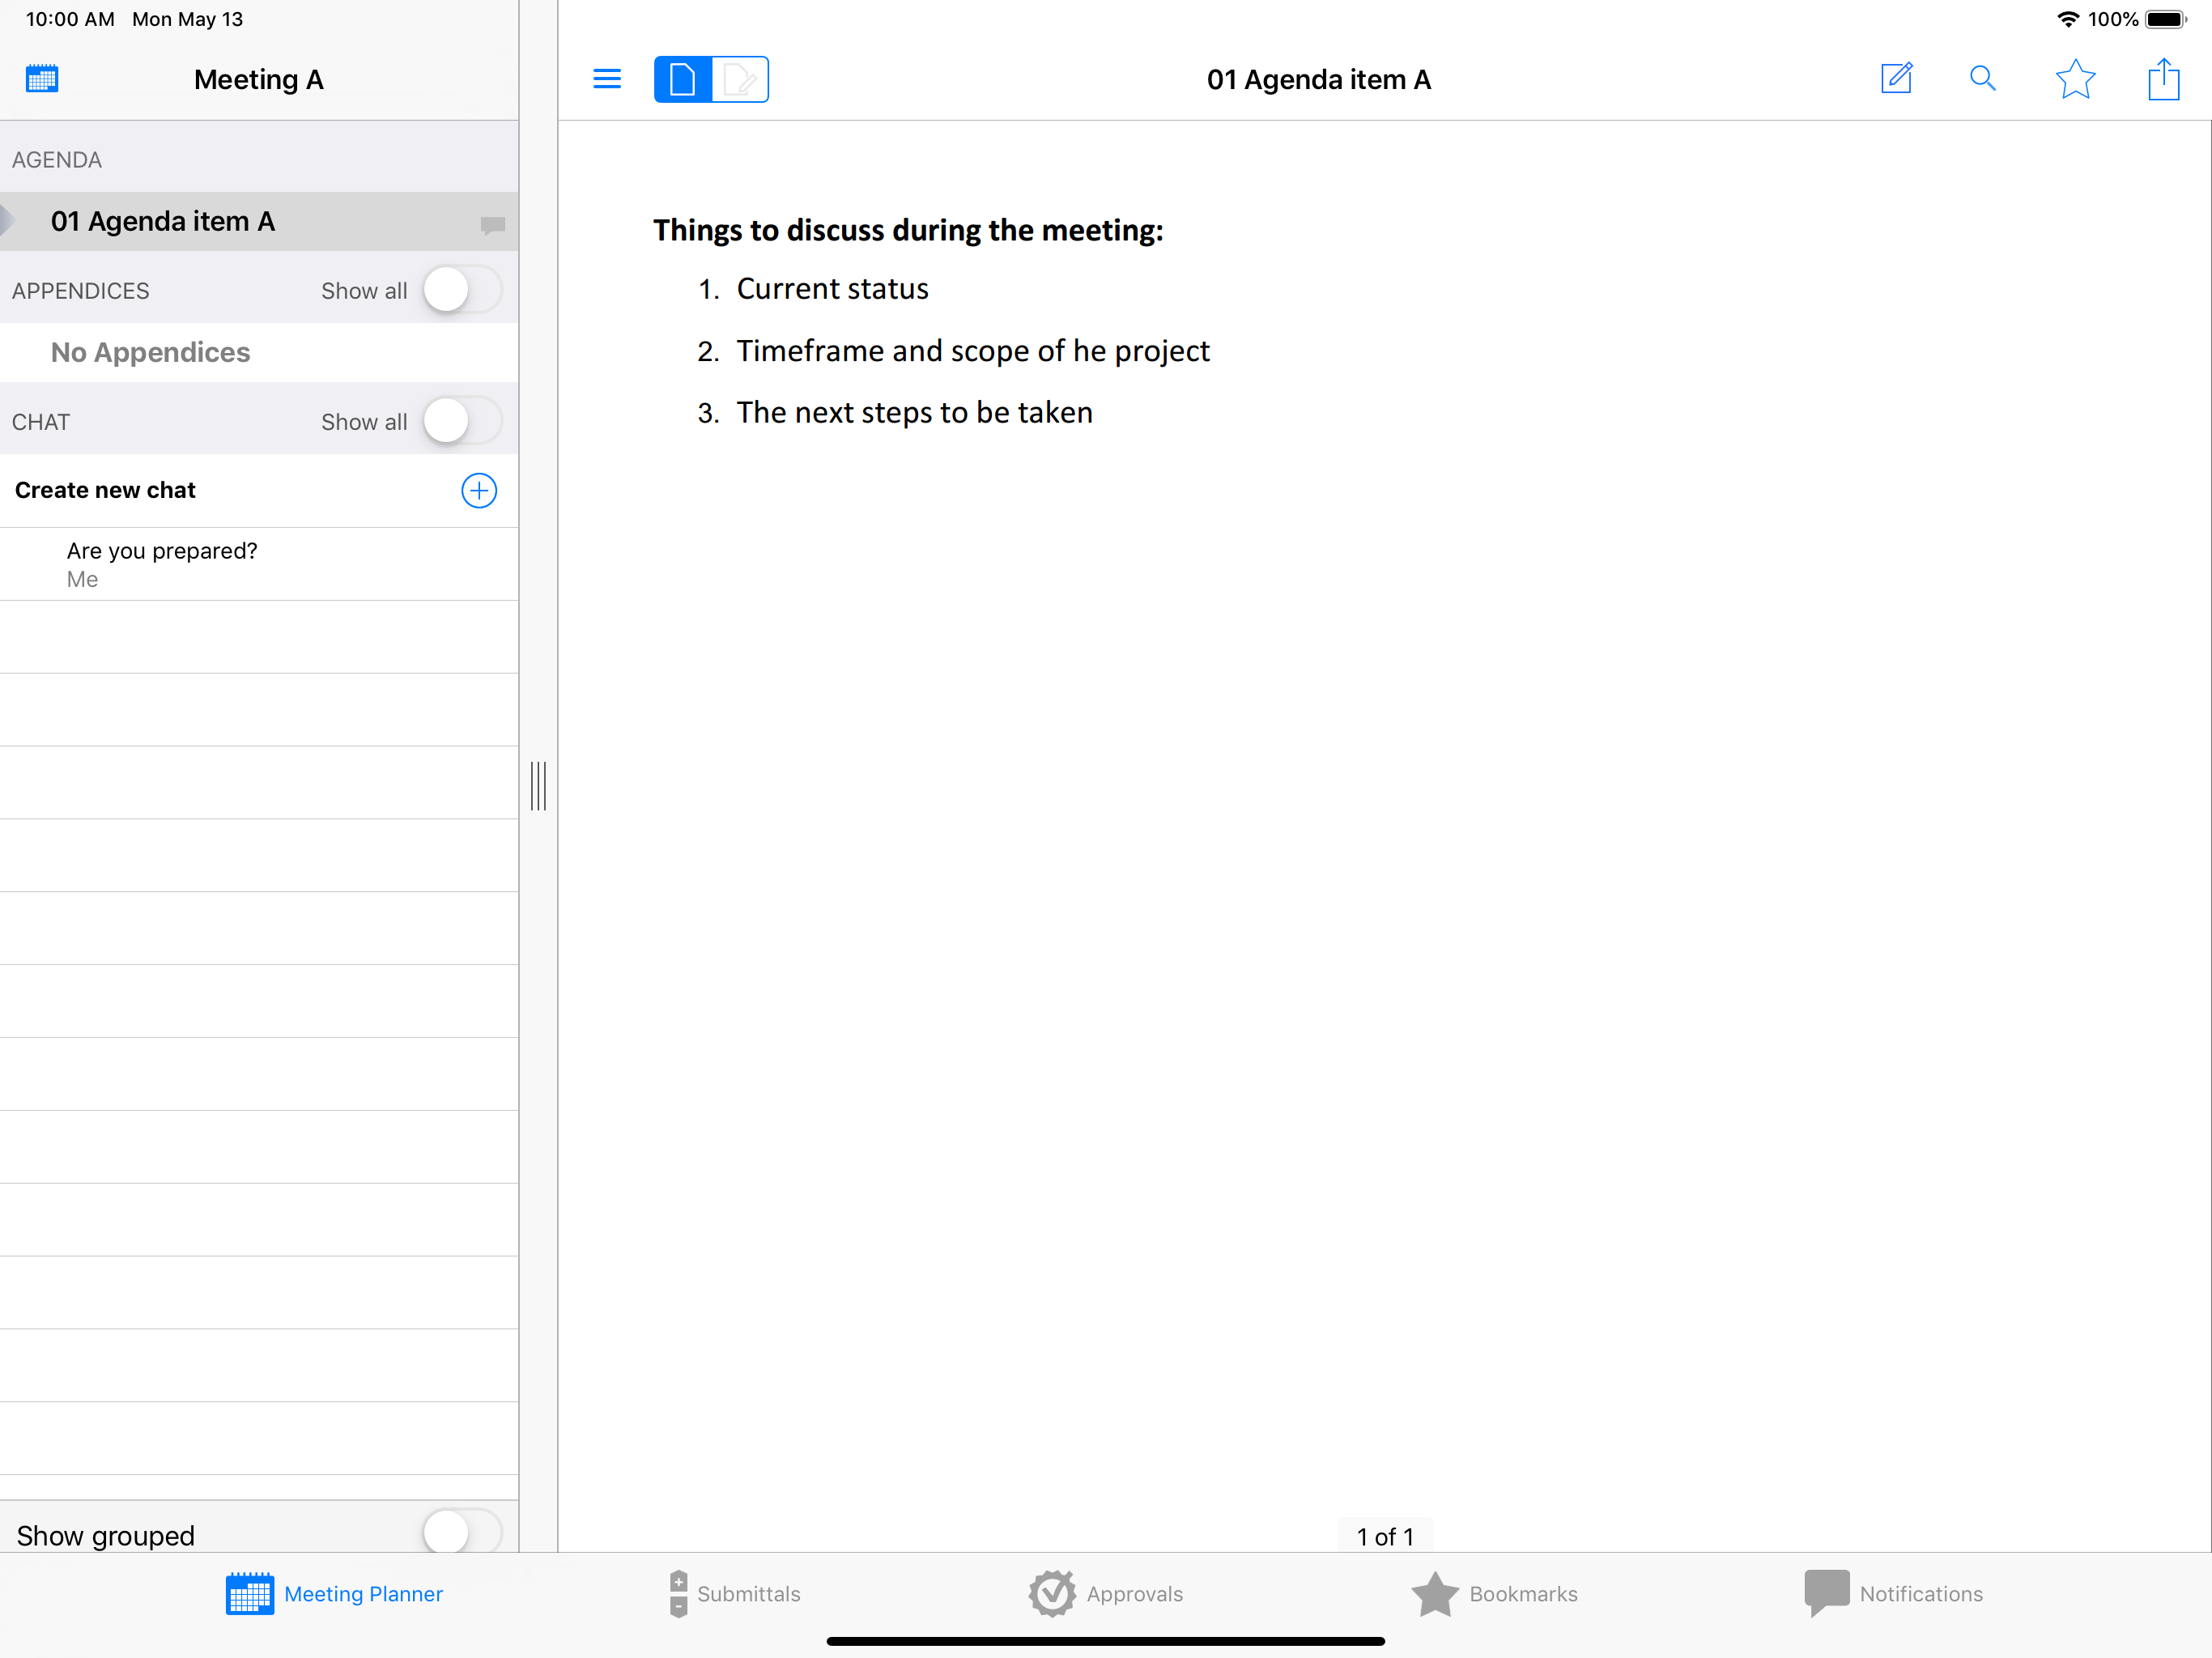
Task: Toggle Show all for Chat
Action: pyautogui.click(x=462, y=421)
